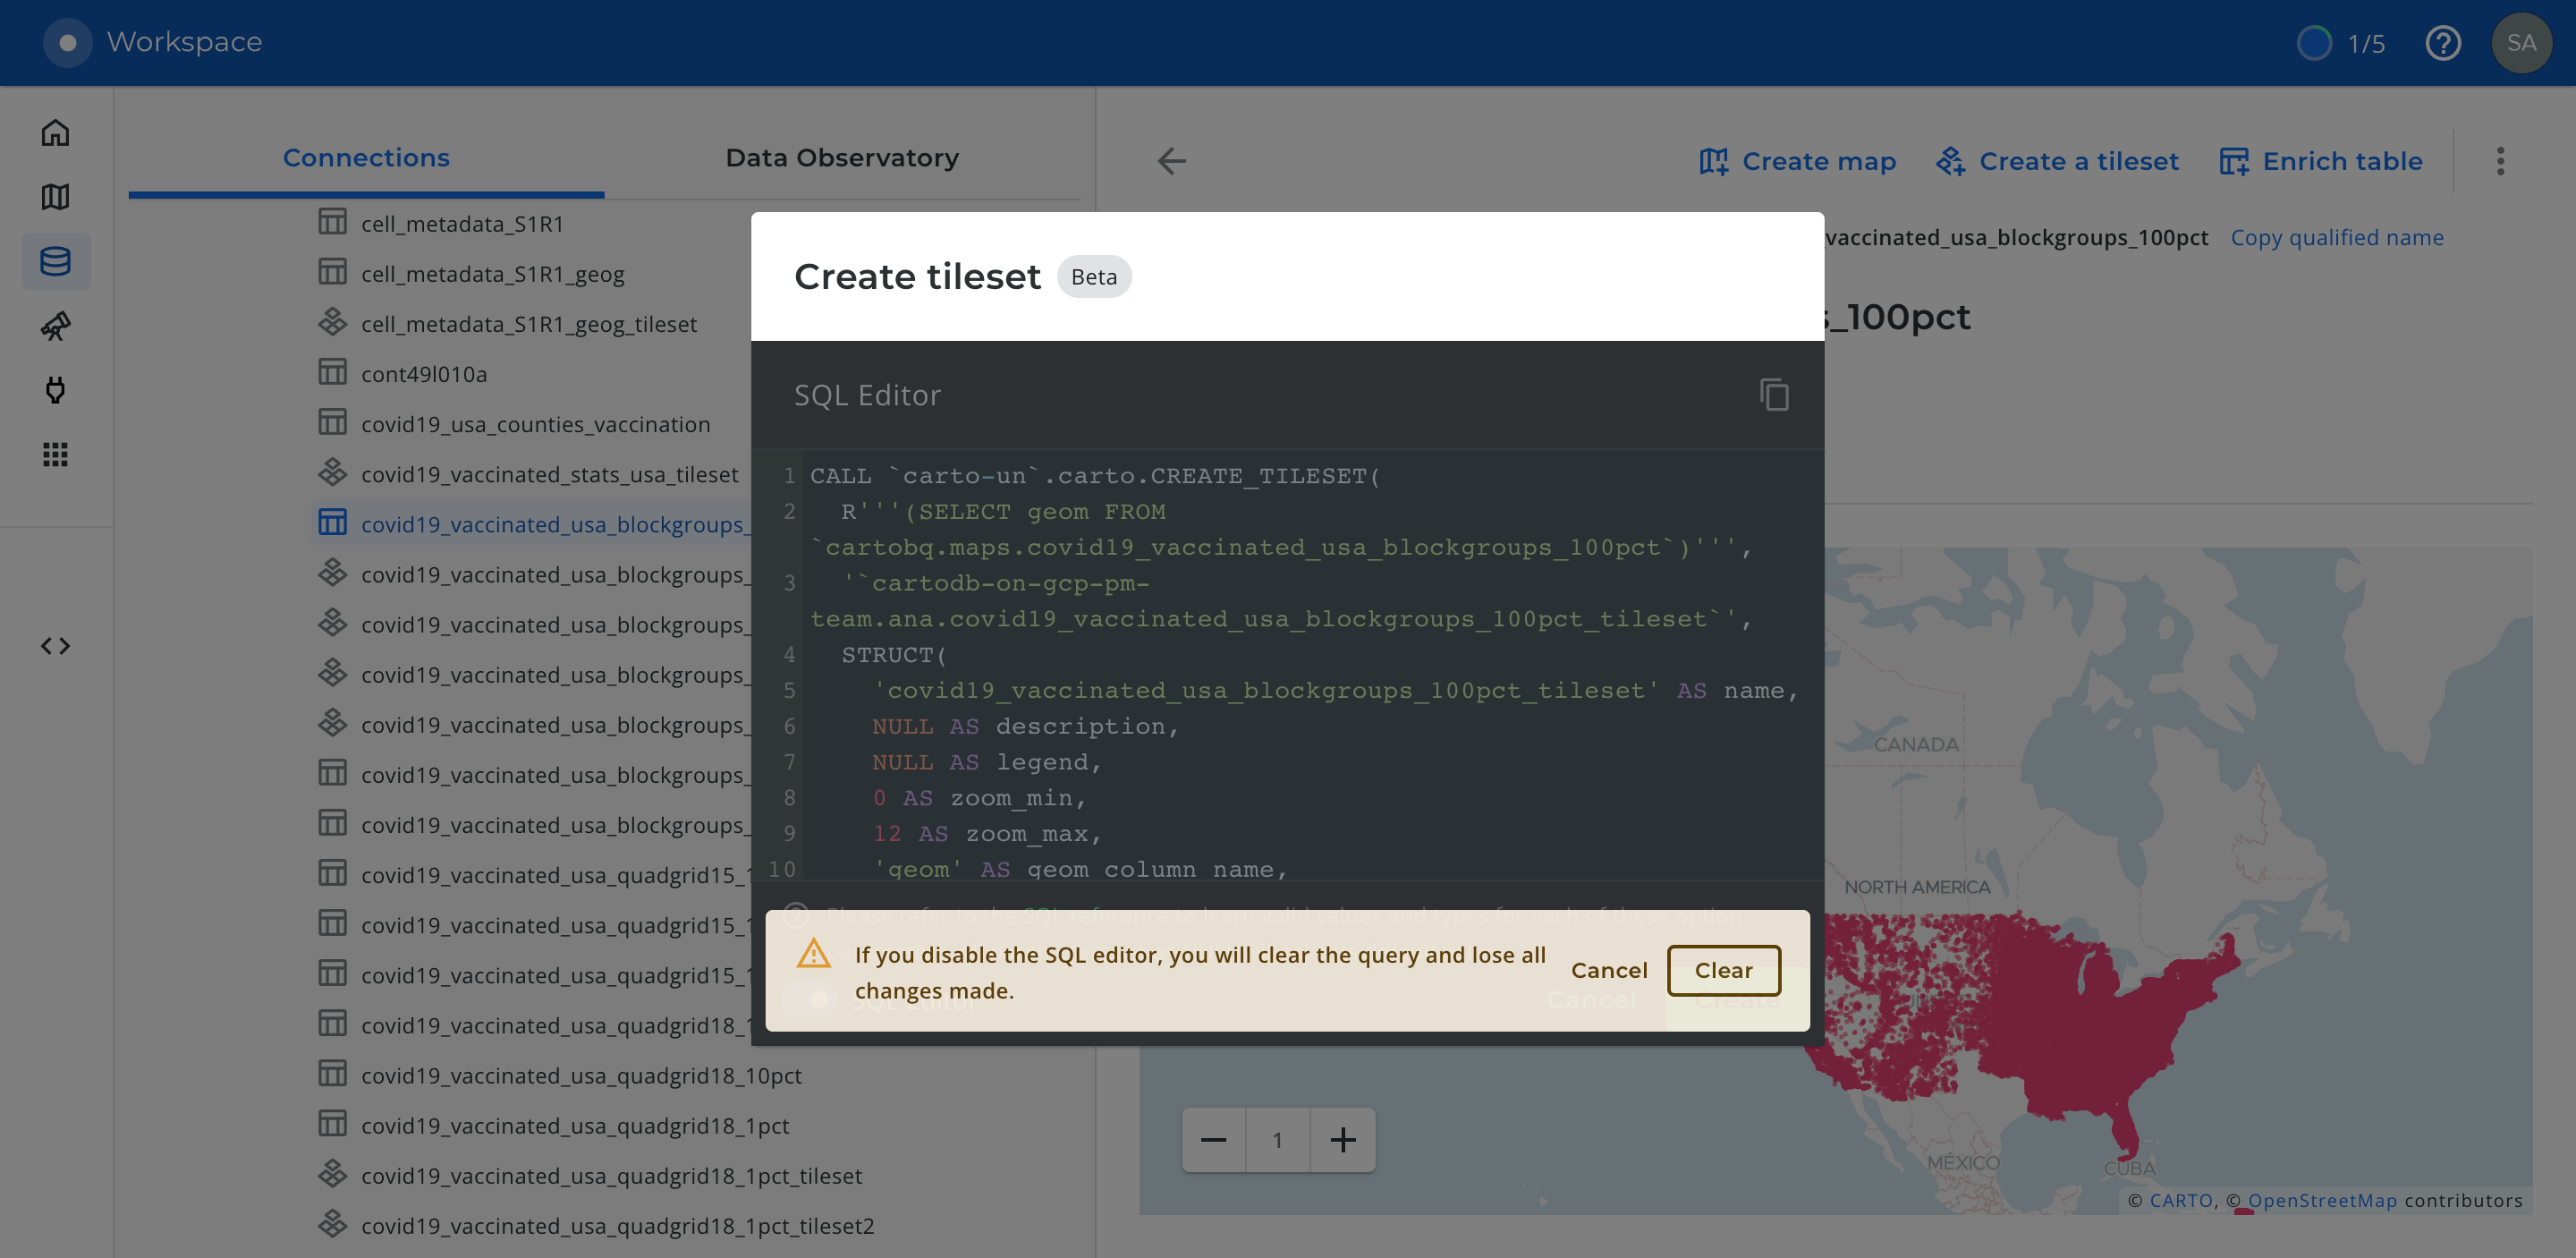
Task: Open the Home icon in sidebar
Action: pos(55,133)
